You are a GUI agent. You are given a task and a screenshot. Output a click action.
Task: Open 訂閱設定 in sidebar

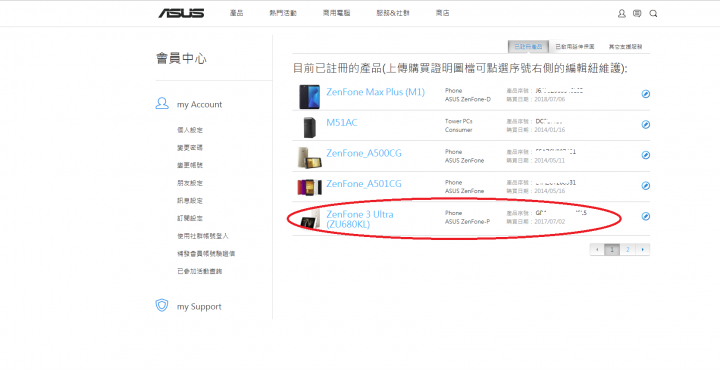pos(190,219)
